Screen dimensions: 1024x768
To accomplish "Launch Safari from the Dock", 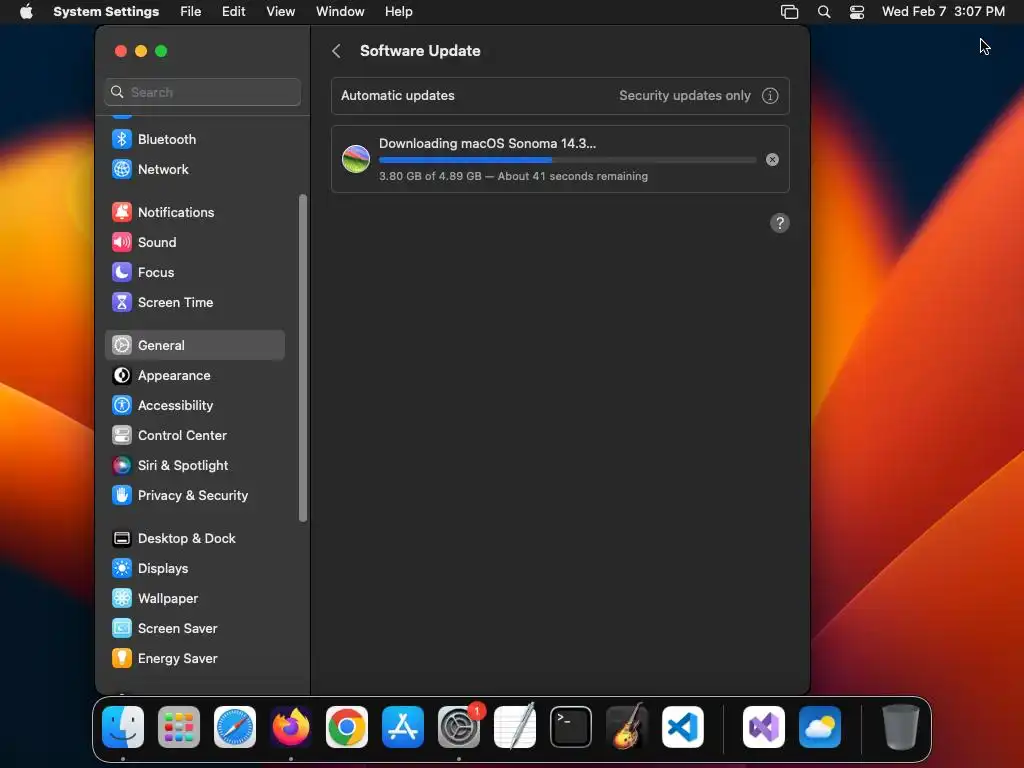I will click(234, 727).
